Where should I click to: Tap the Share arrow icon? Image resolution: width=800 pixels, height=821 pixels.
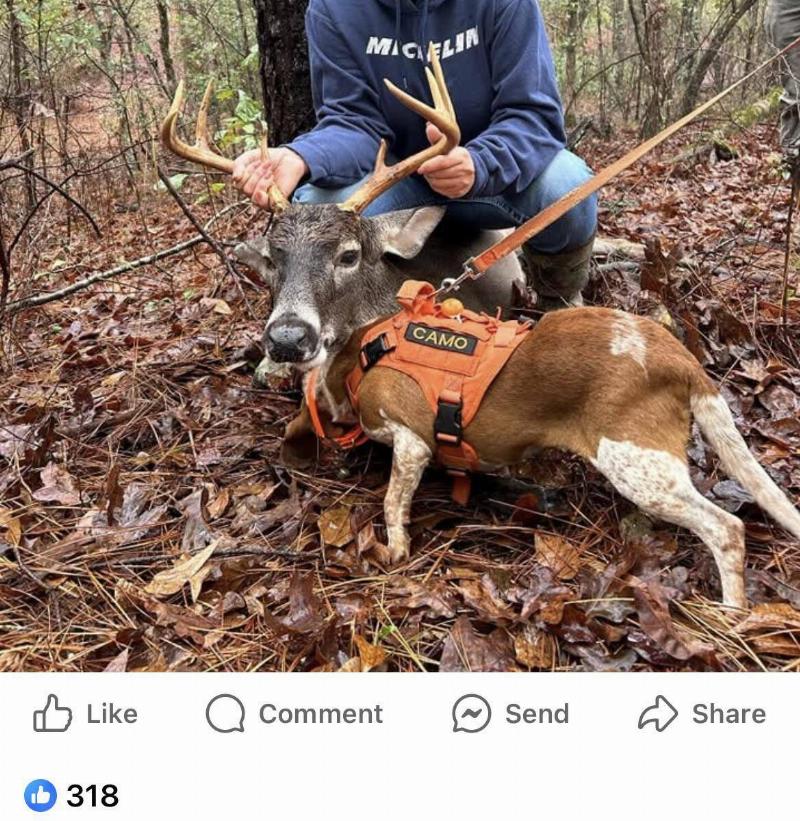657,714
